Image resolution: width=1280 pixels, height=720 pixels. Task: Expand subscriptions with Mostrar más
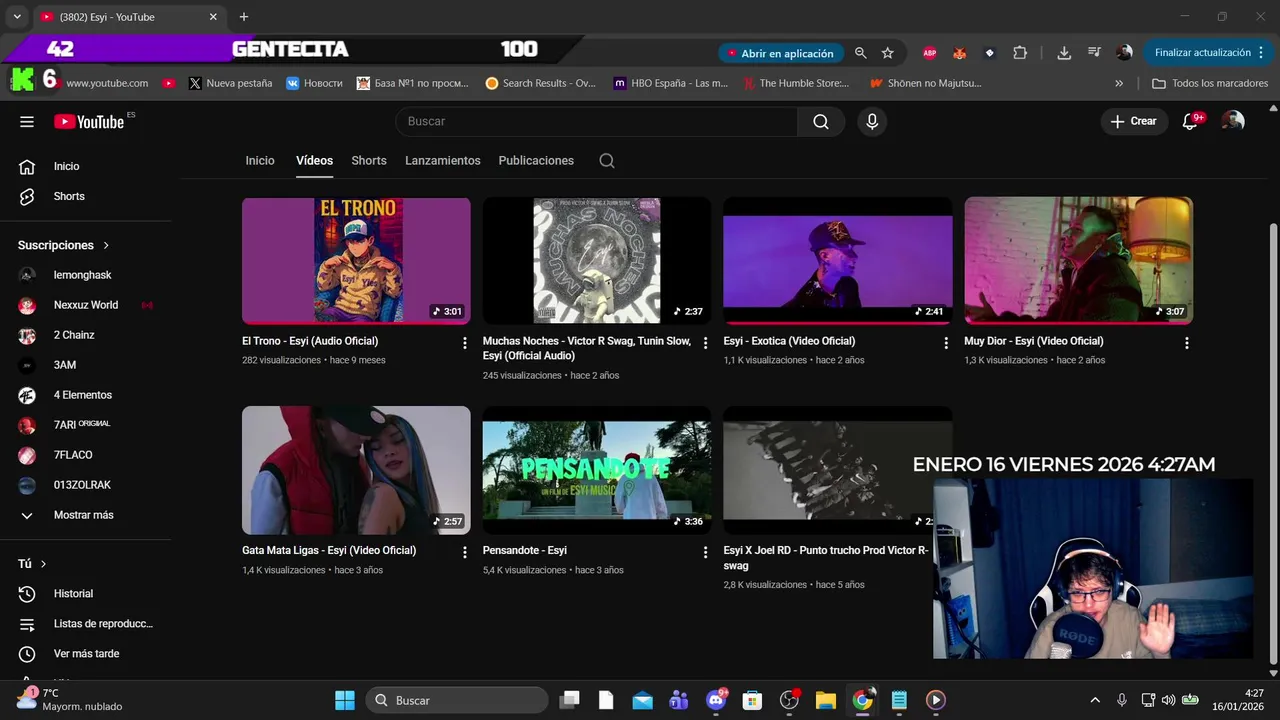point(83,515)
